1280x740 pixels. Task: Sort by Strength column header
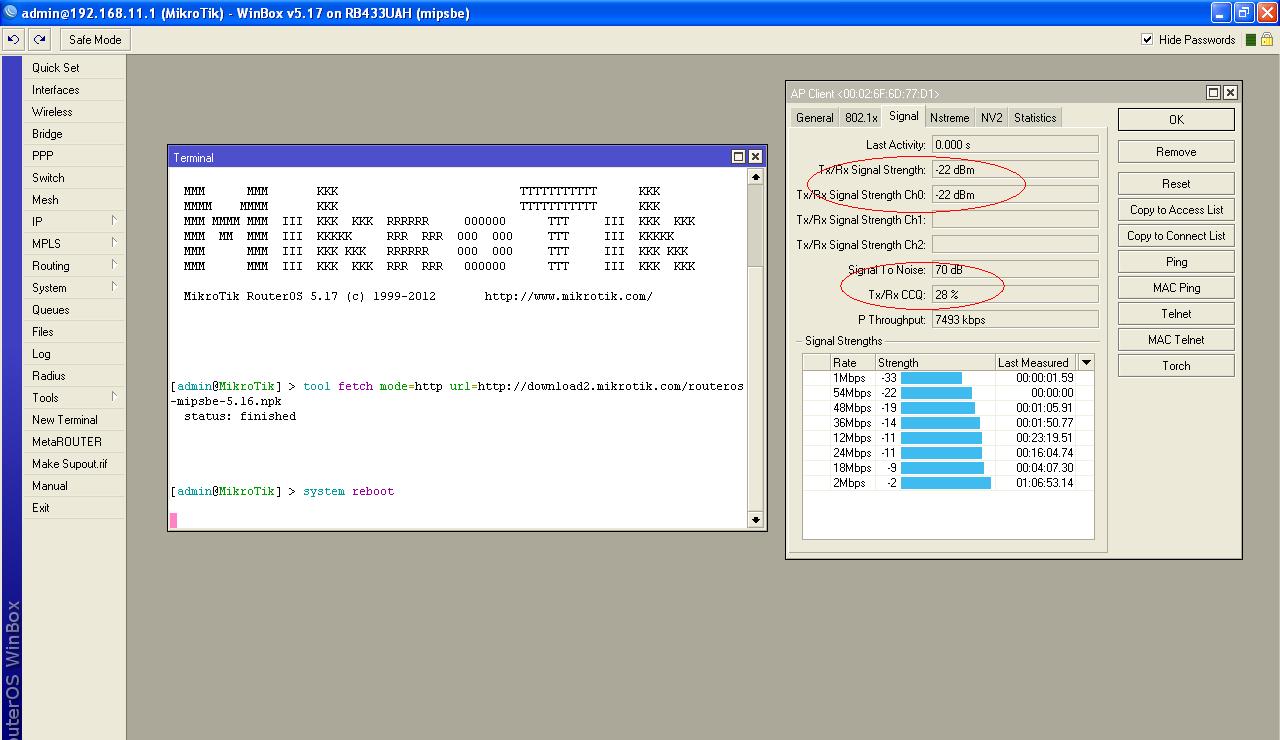pyautogui.click(x=935, y=363)
